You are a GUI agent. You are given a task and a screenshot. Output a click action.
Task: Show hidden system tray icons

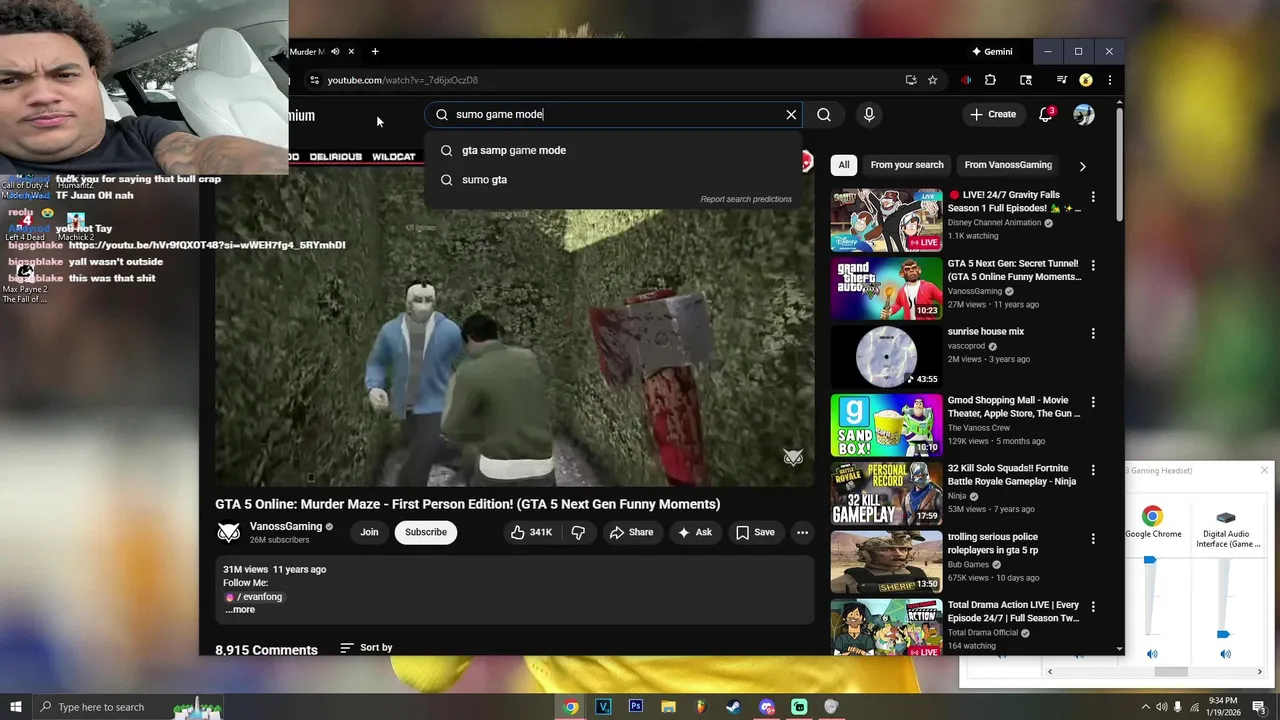[x=1146, y=707]
